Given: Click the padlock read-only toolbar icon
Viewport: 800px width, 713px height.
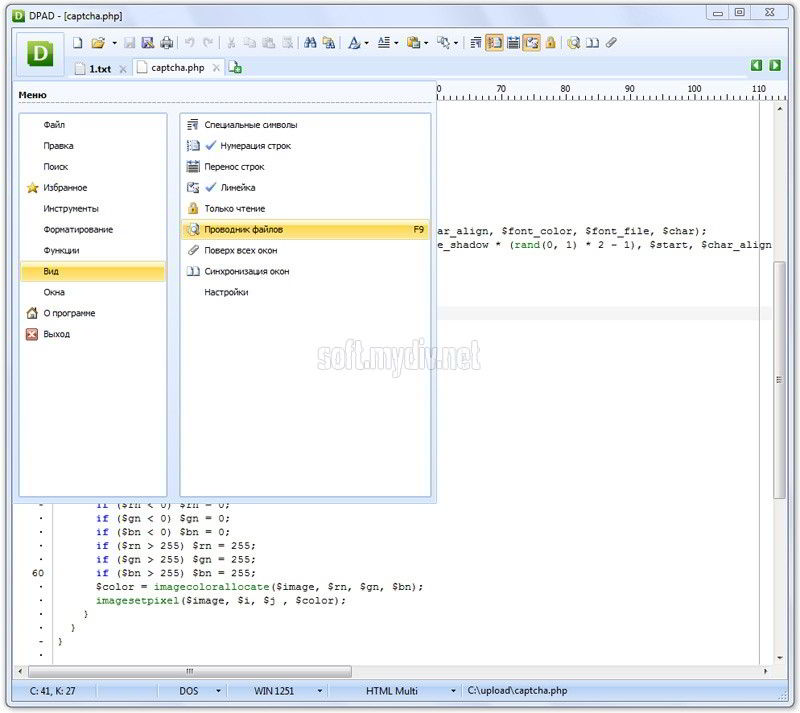Looking at the screenshot, I should tap(550, 43).
